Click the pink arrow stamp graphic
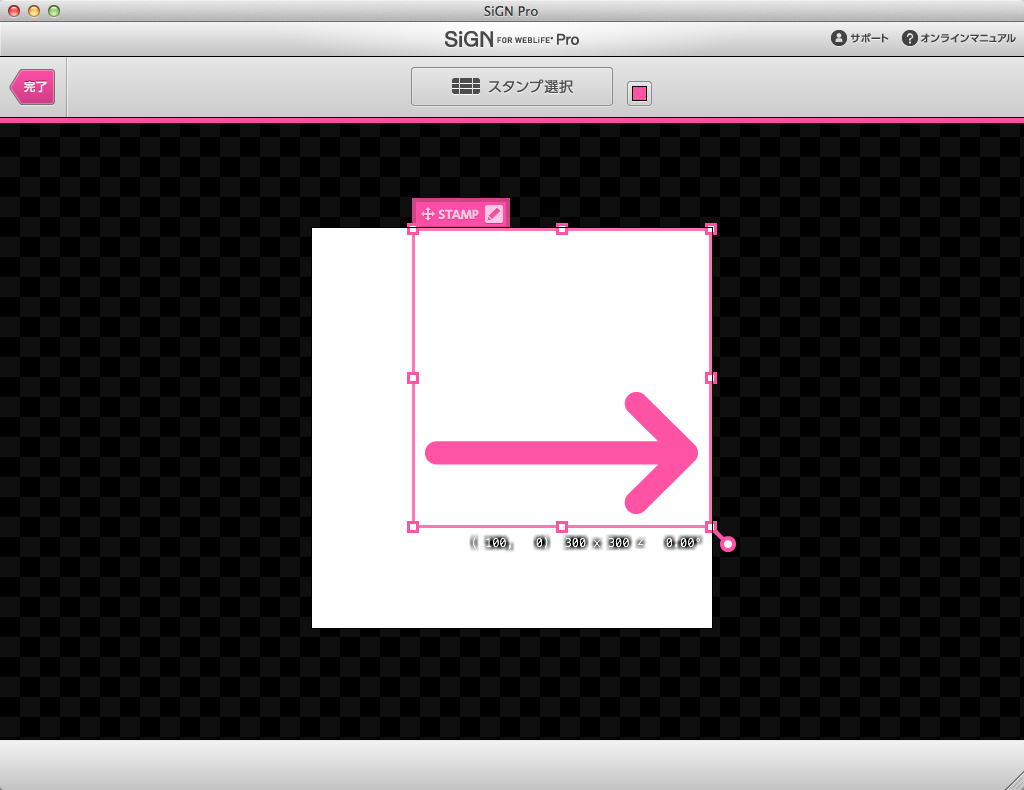 coord(562,452)
